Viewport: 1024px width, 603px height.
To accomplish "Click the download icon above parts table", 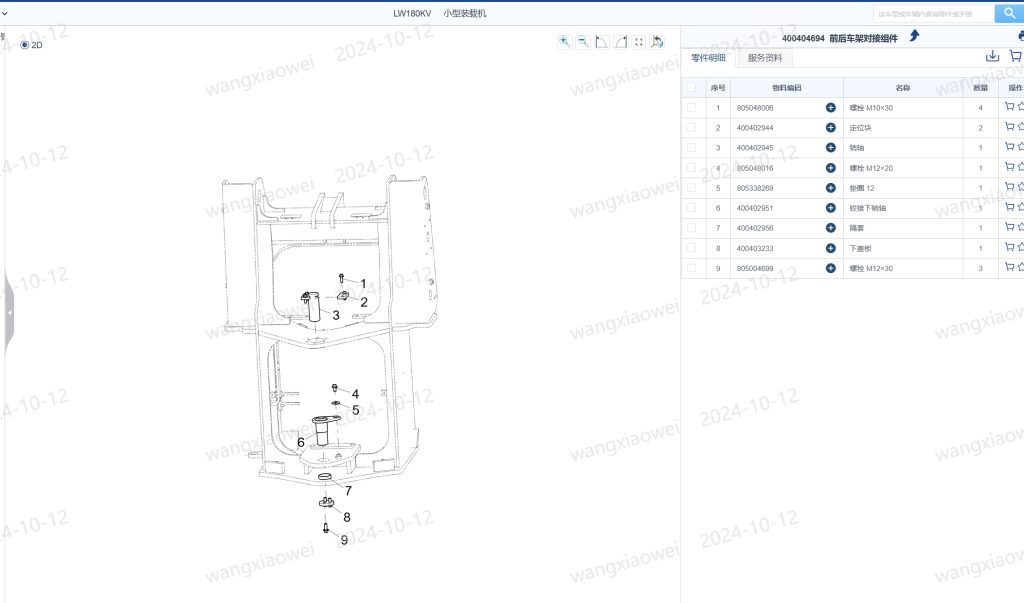I will 992,56.
